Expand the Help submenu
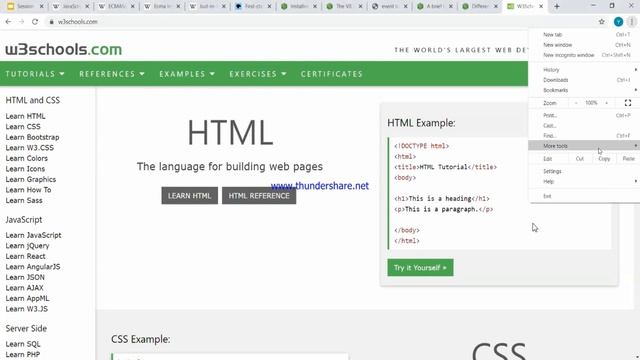 pyautogui.click(x=584, y=181)
